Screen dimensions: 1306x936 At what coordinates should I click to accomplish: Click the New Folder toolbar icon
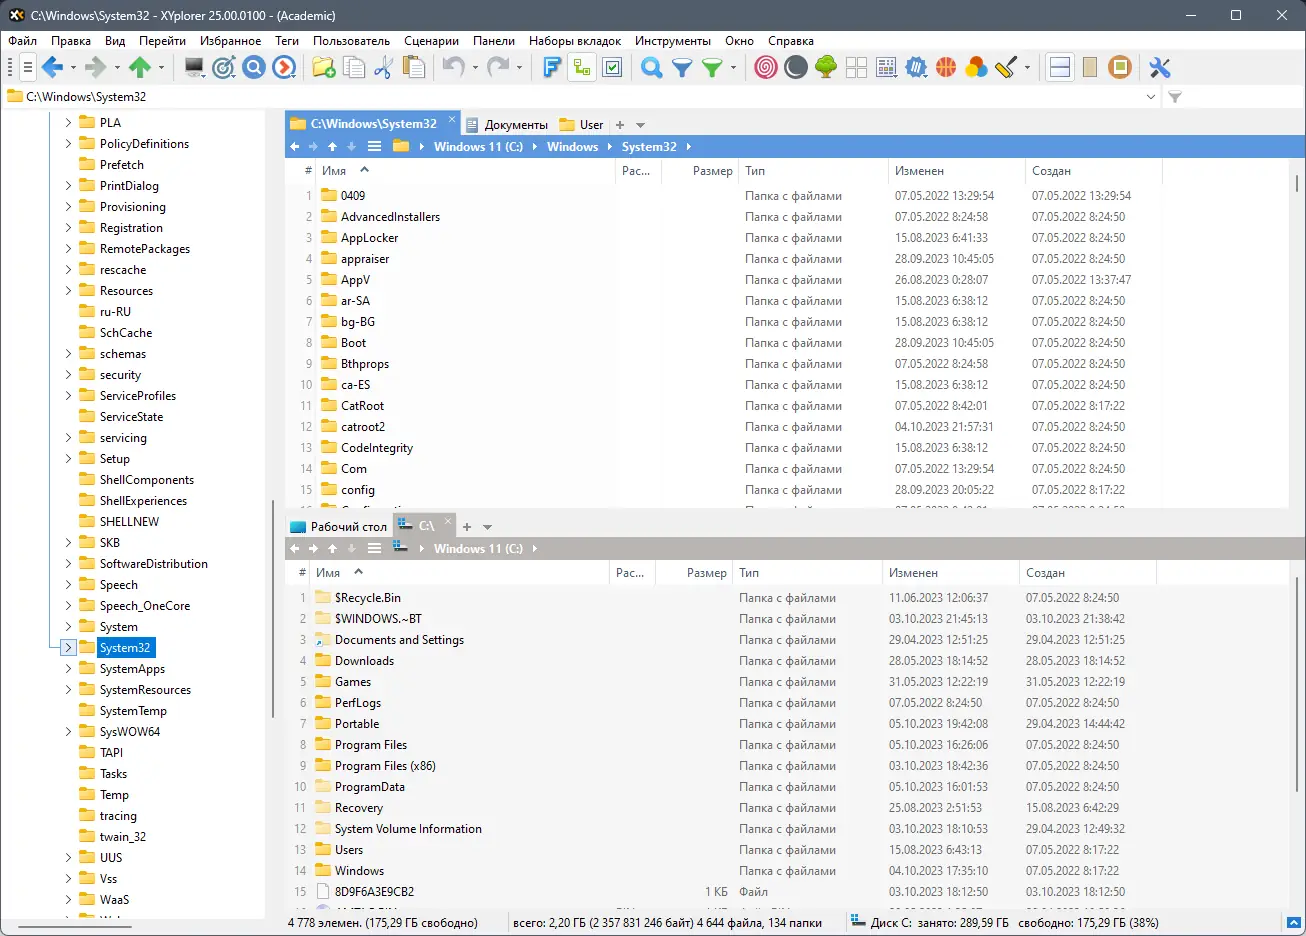pyautogui.click(x=322, y=67)
